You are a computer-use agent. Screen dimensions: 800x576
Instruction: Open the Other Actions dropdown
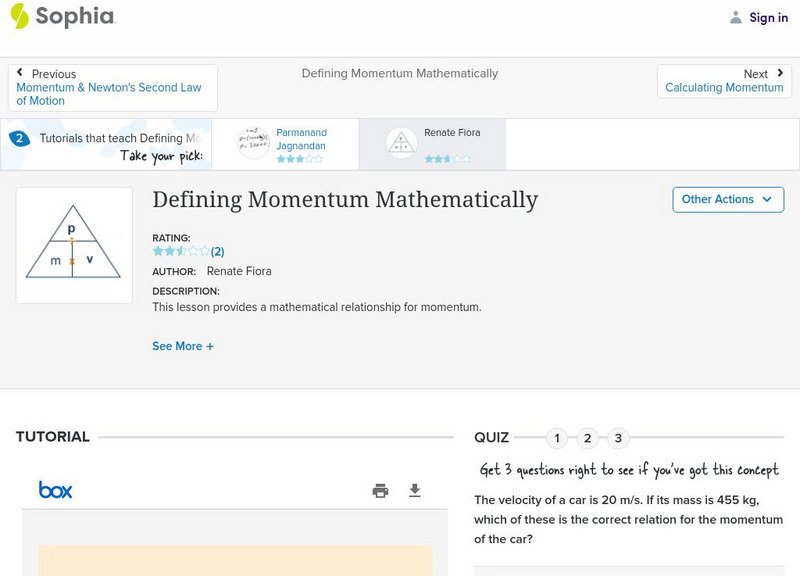point(728,199)
